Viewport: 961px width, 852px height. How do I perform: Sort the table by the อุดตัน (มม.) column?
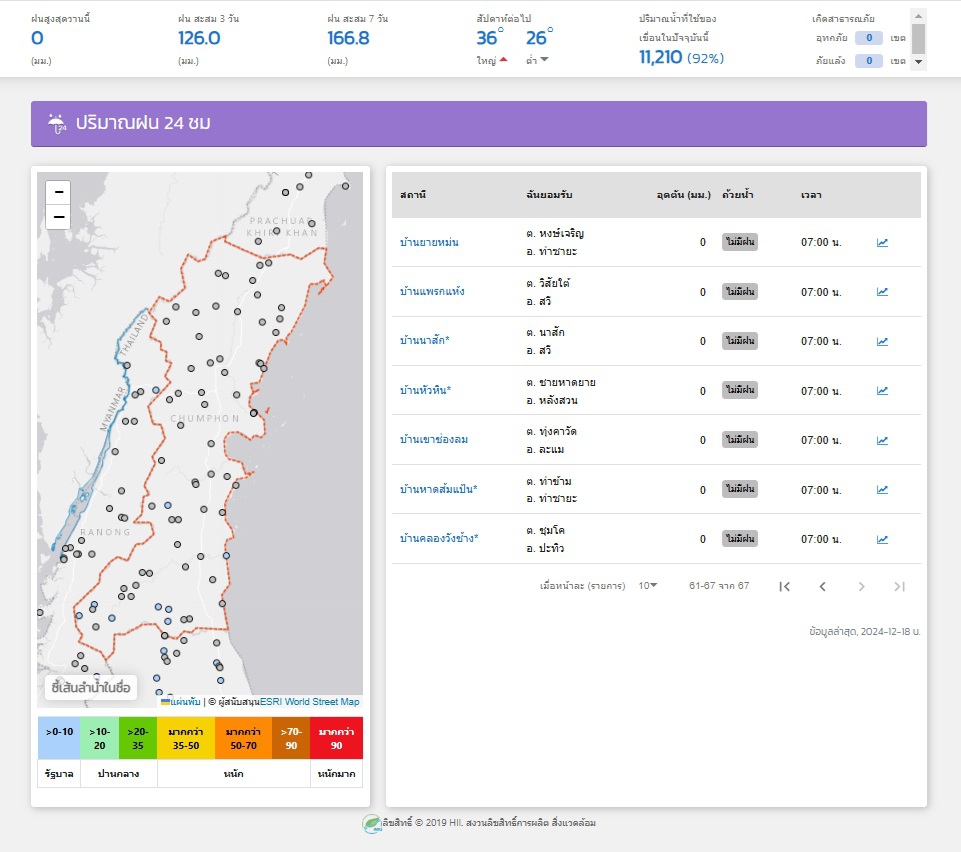click(683, 195)
